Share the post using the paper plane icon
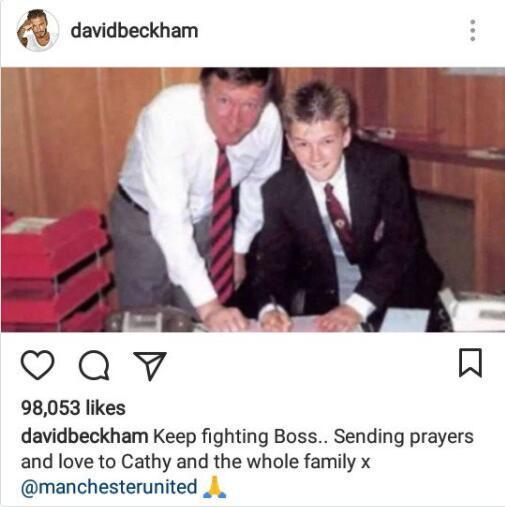The height and width of the screenshot is (507, 505). coord(150,365)
